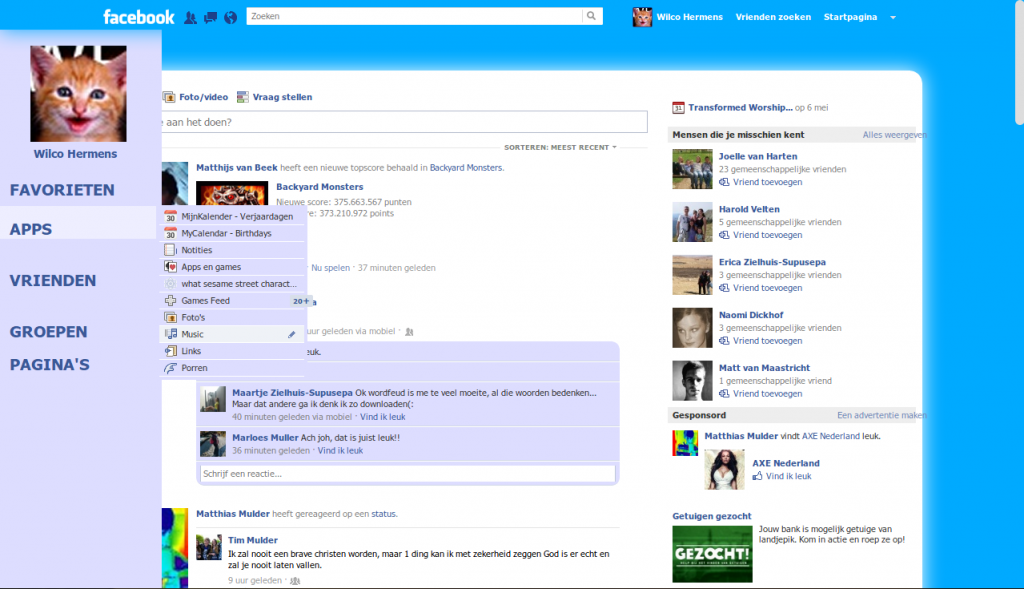This screenshot has height=589, width=1024.
Task: Click the Transformed Worship event calendar icon
Action: tap(679, 108)
